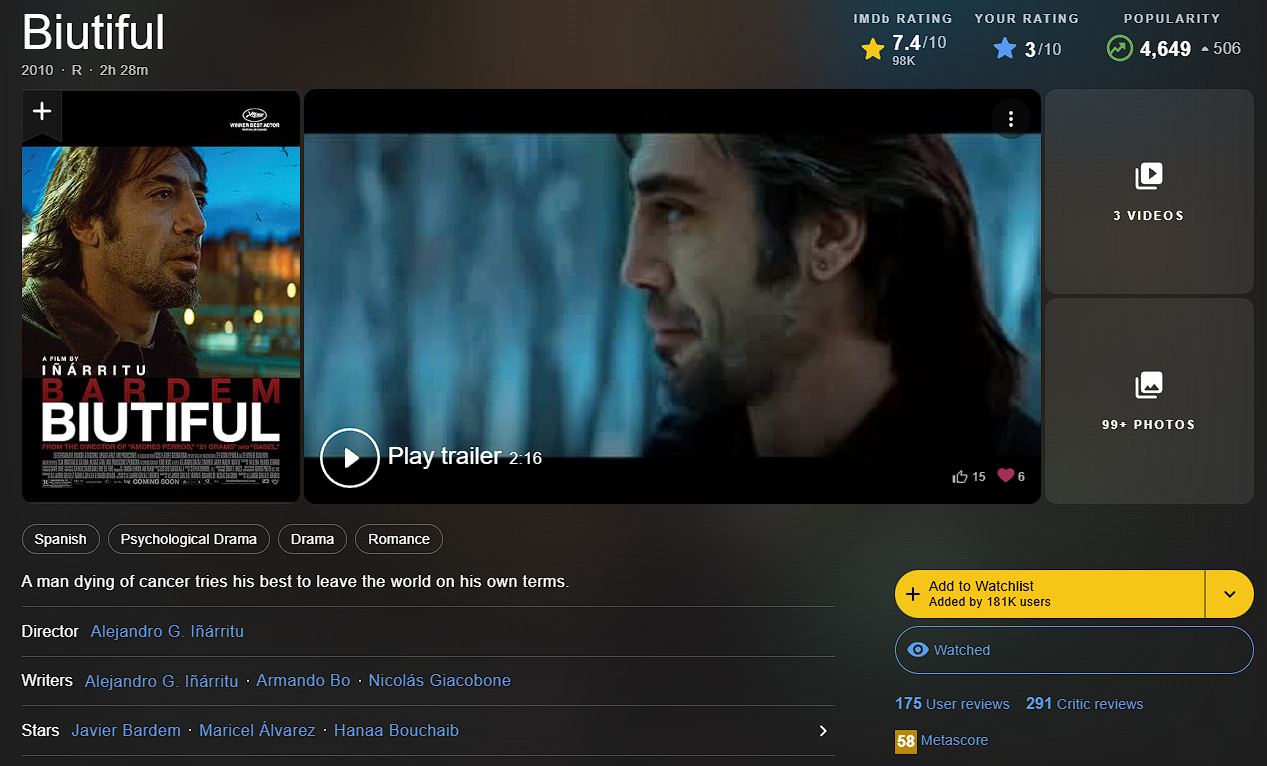
Task: Select the Psychological Drama chip
Action: (x=189, y=539)
